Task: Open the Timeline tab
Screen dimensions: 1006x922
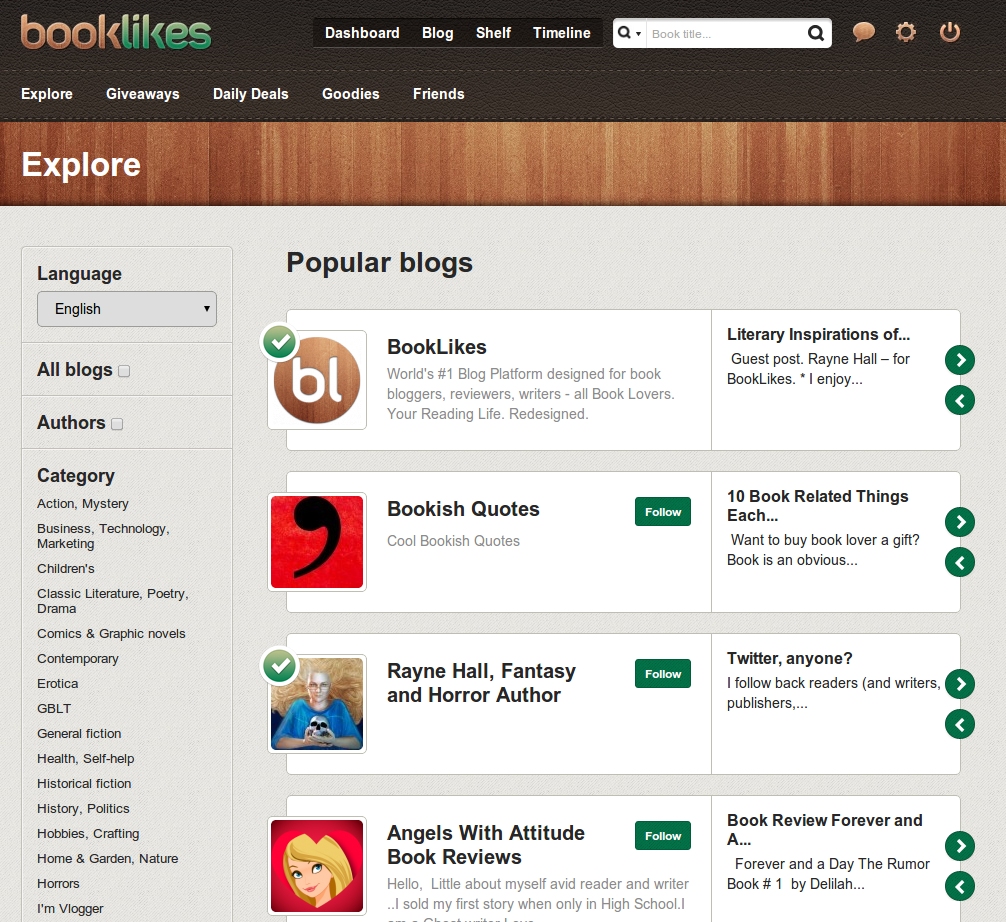Action: click(x=561, y=33)
